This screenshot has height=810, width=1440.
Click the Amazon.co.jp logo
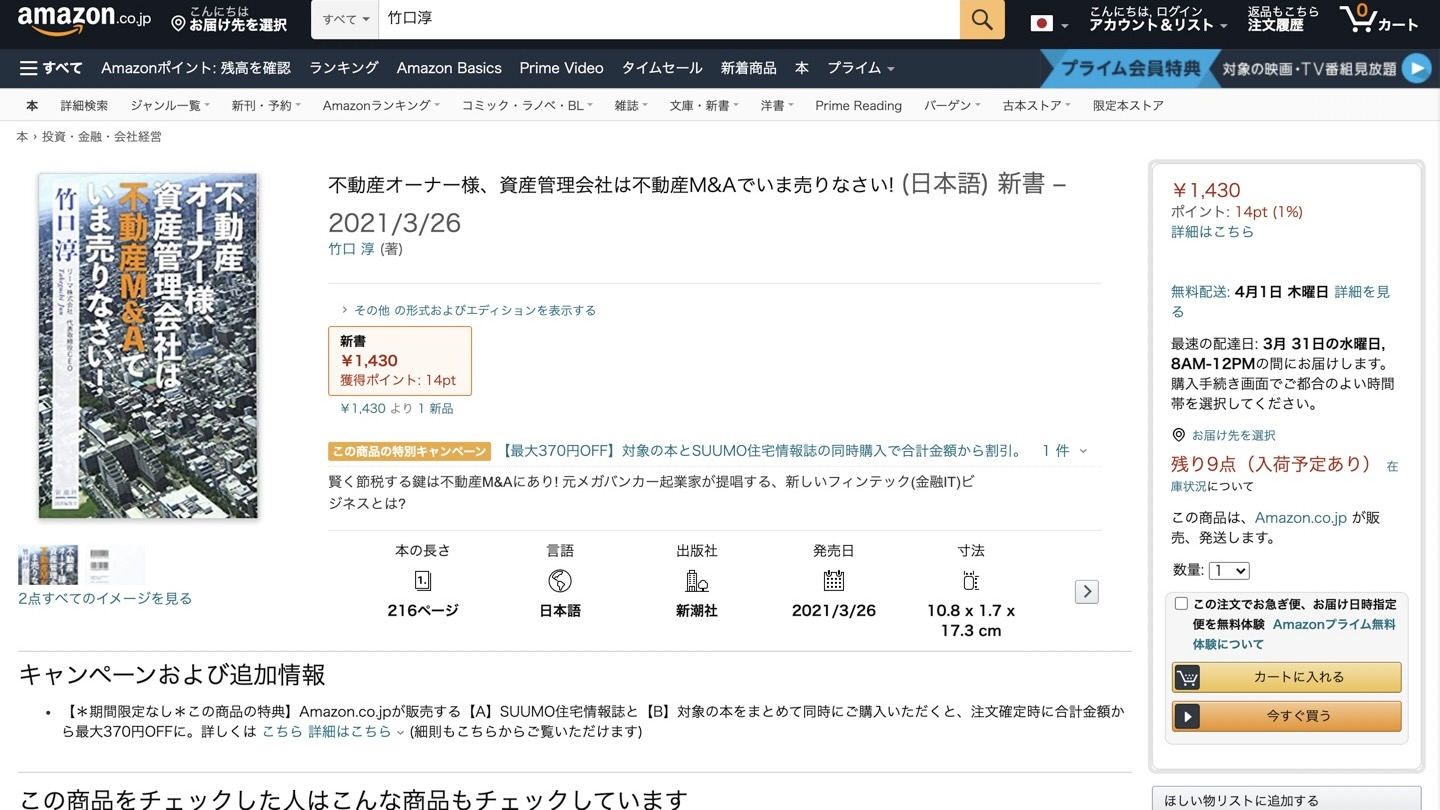pyautogui.click(x=83, y=20)
